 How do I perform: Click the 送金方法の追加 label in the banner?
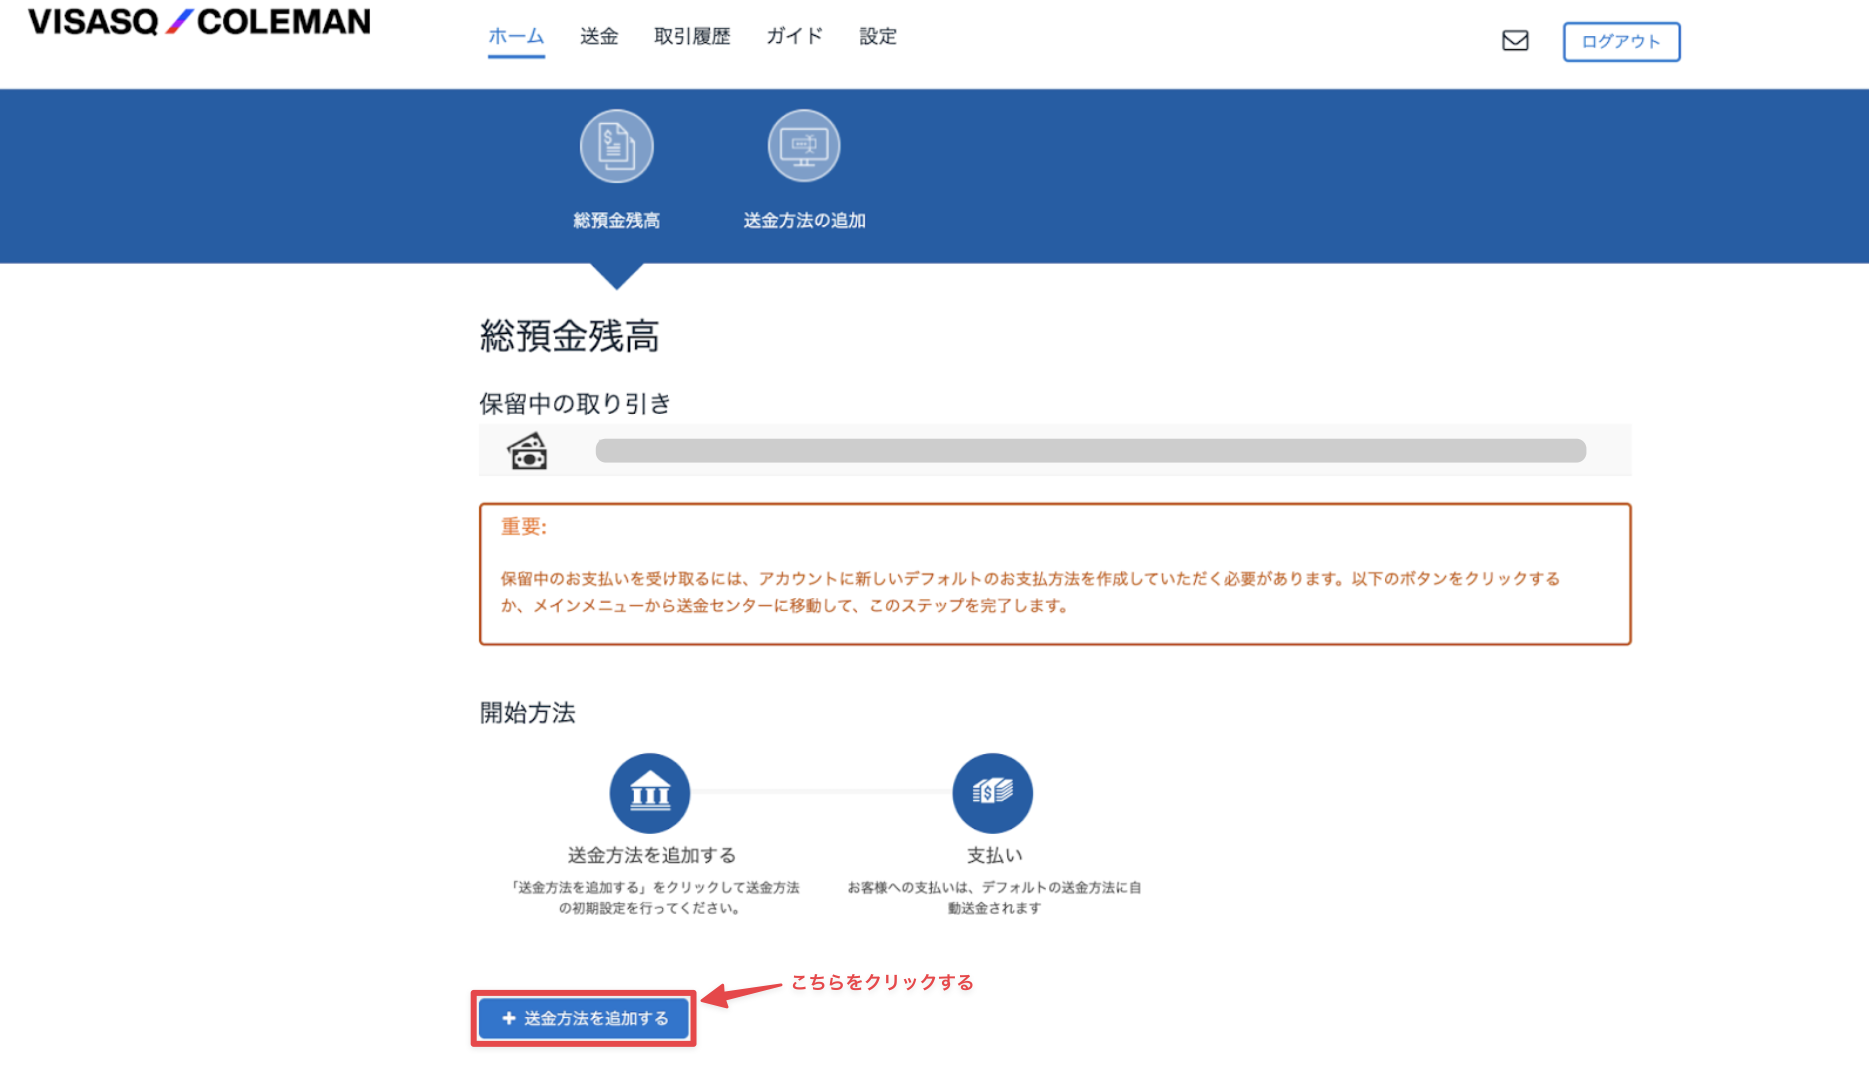[804, 220]
